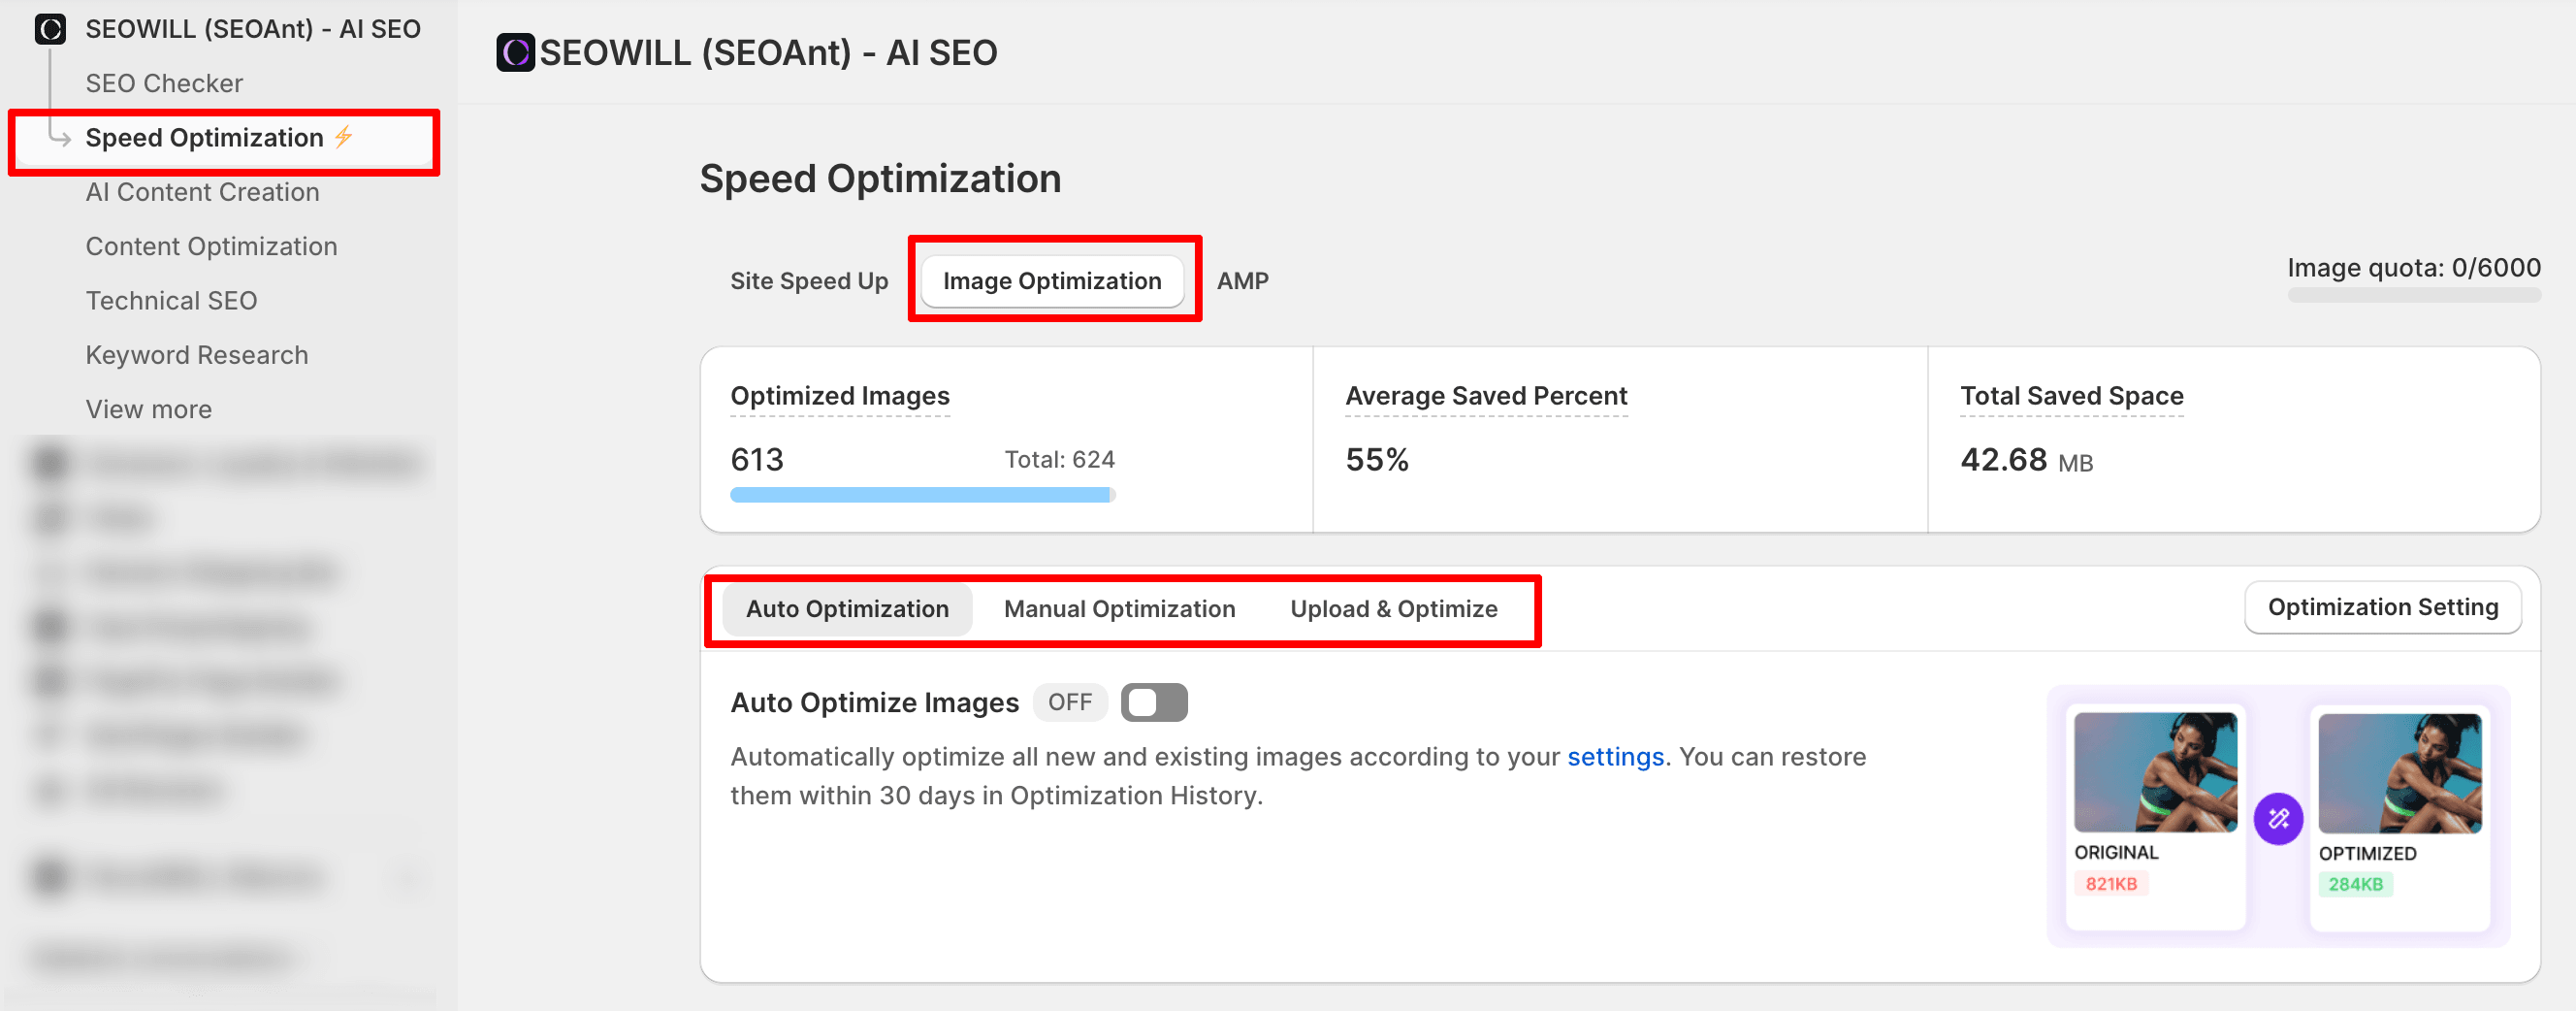2576x1011 pixels.
Task: Click the SEOWILL logo in page header
Action: (515, 52)
